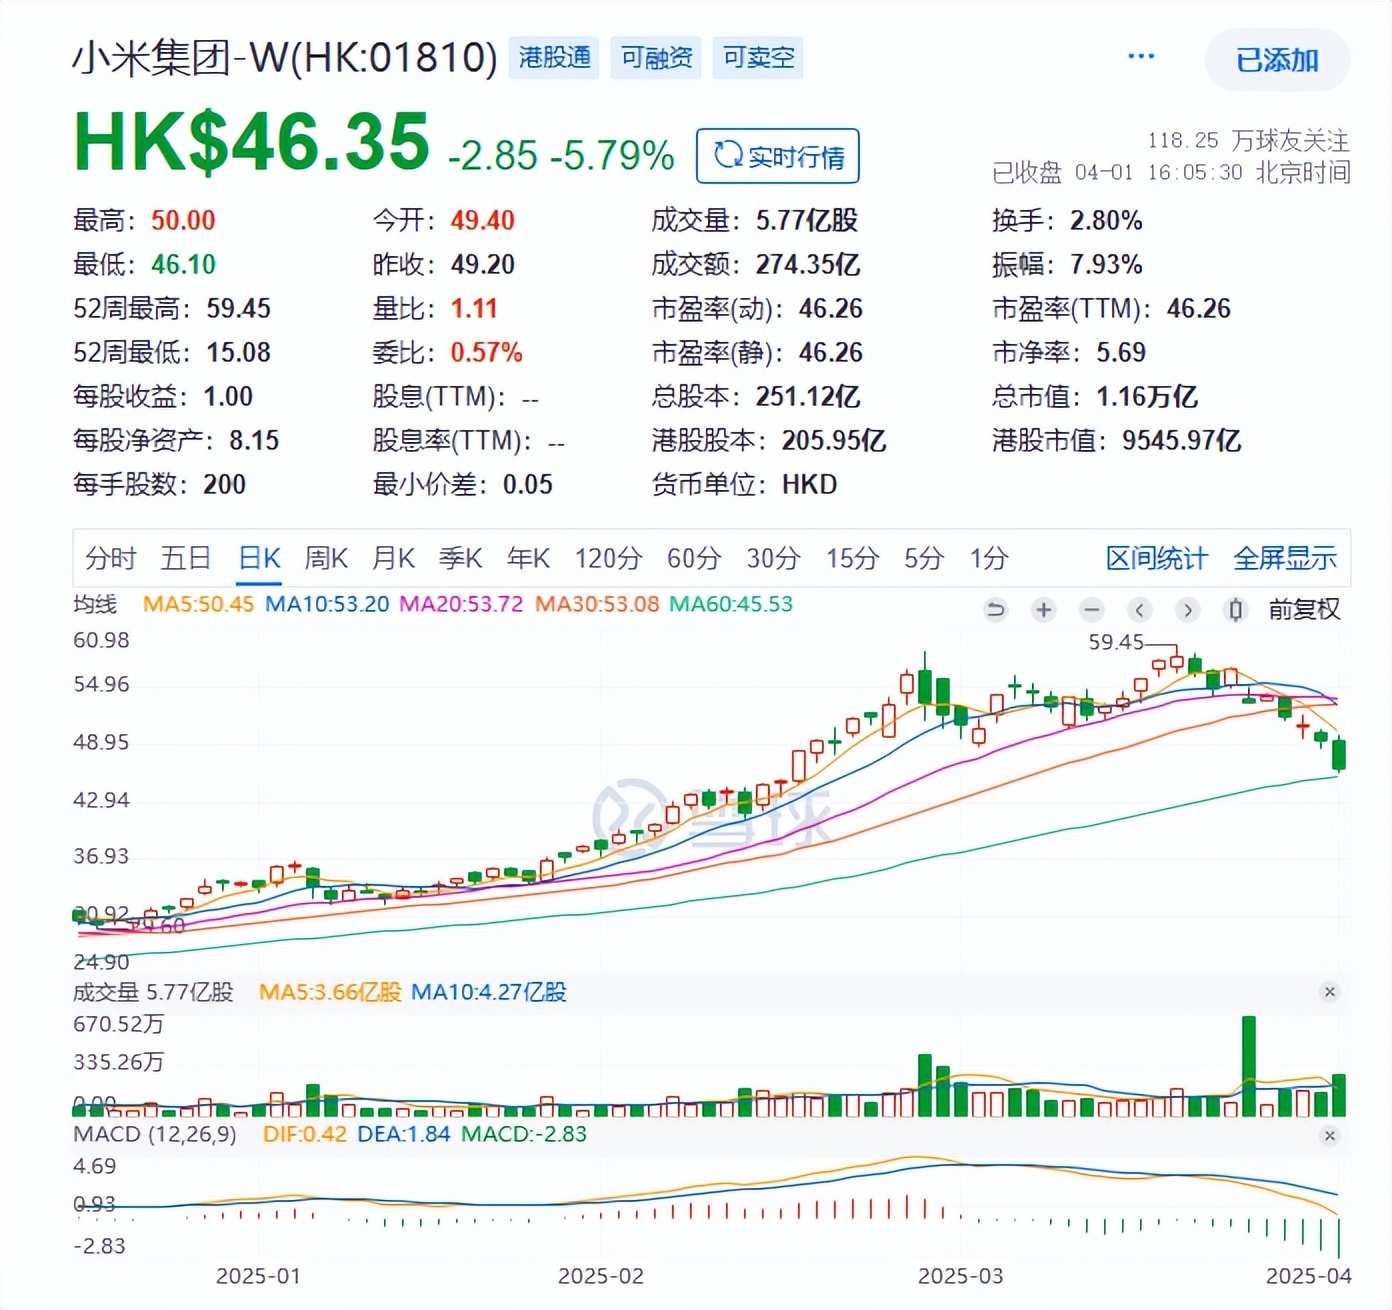The image size is (1392, 1310).
Task: Click the 港股通 tag next to the stock name
Action: pos(555,57)
